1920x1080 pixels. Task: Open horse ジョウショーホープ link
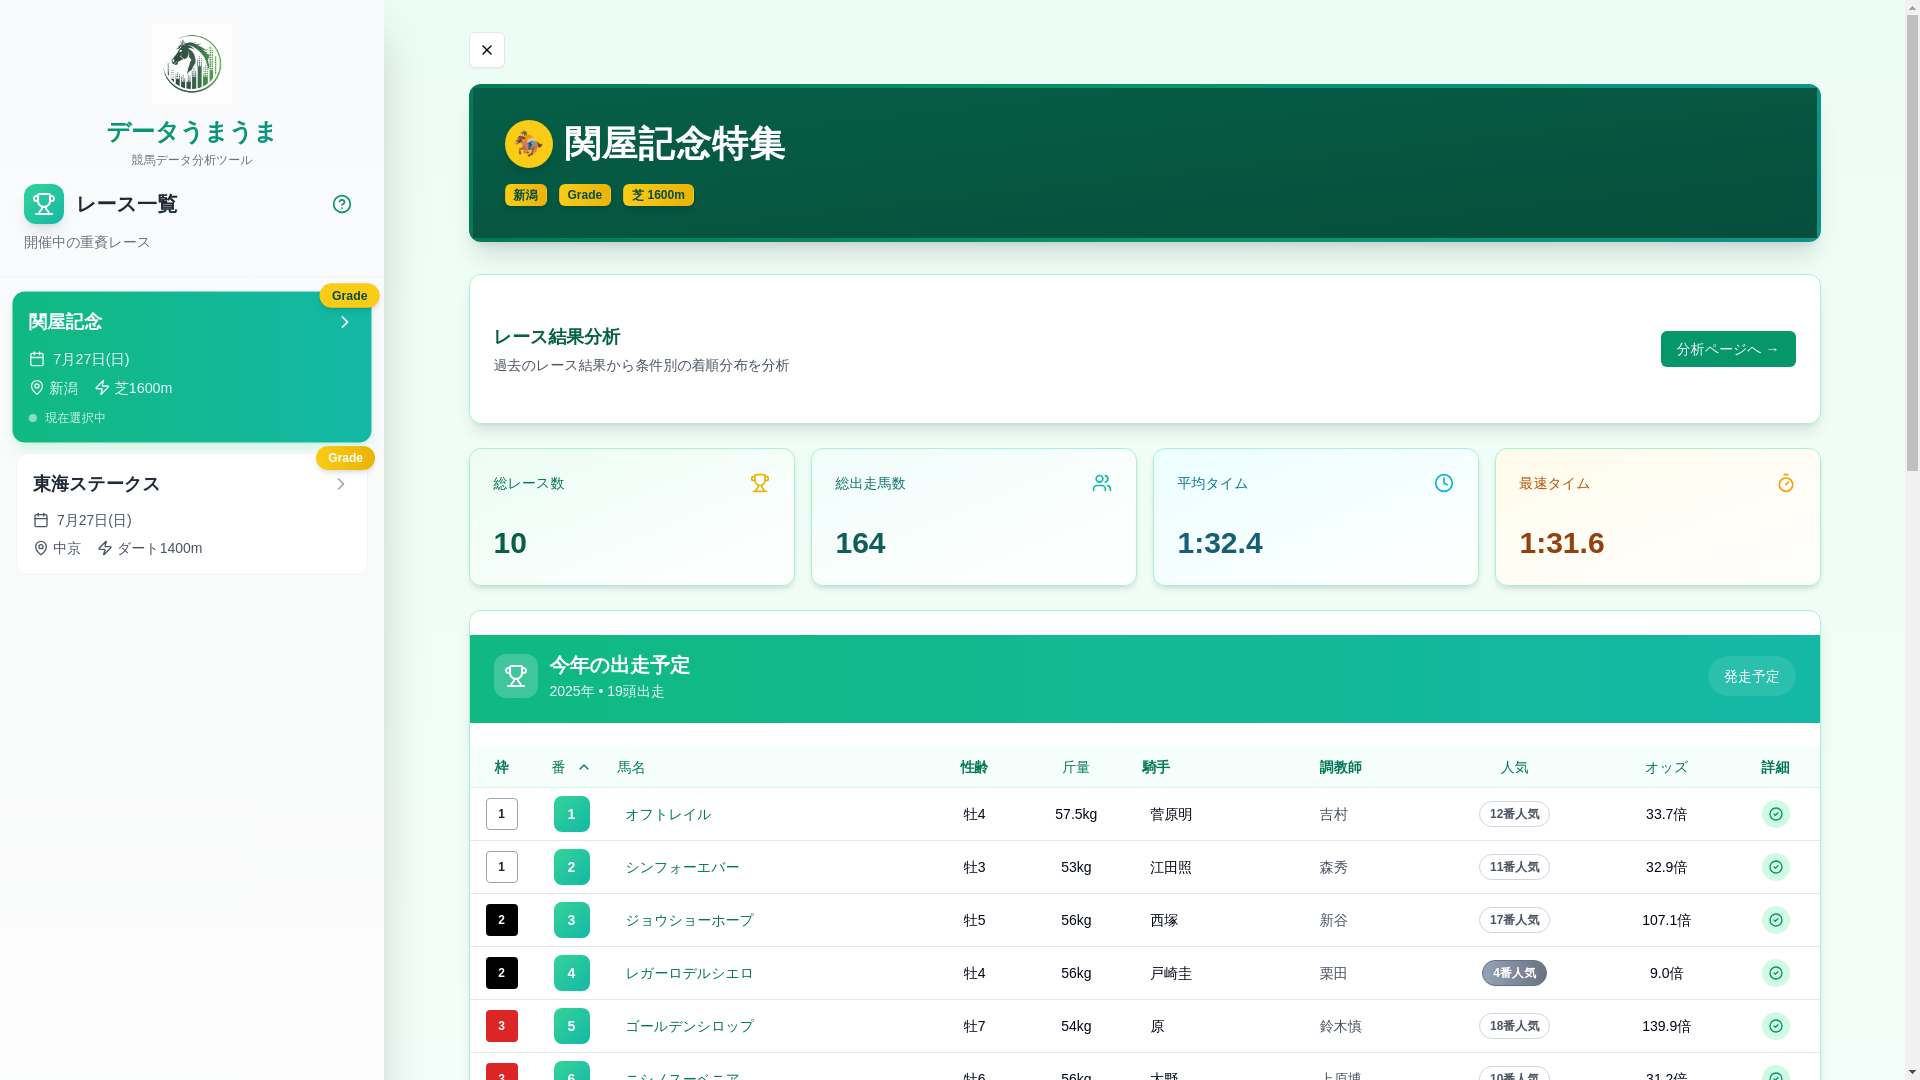[689, 920]
